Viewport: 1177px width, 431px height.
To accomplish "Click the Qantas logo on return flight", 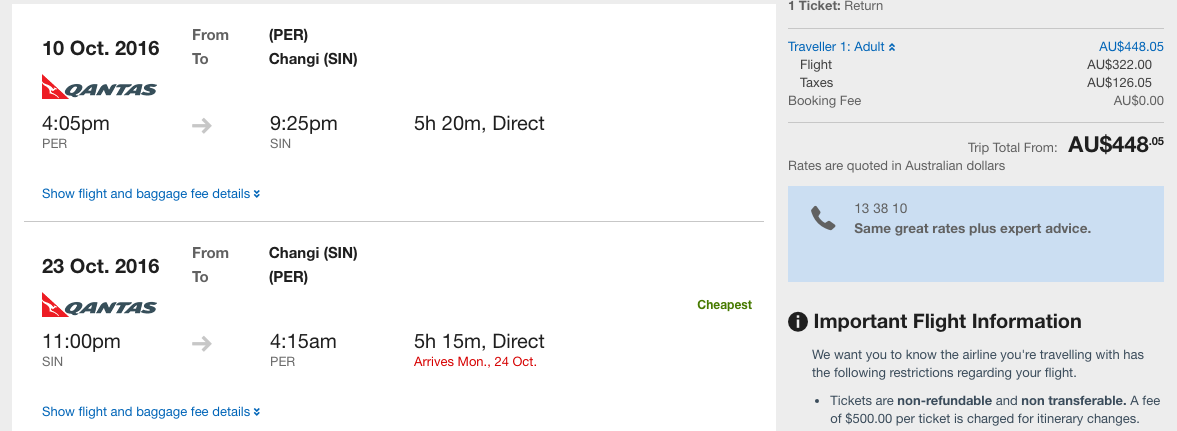I will pyautogui.click(x=99, y=305).
